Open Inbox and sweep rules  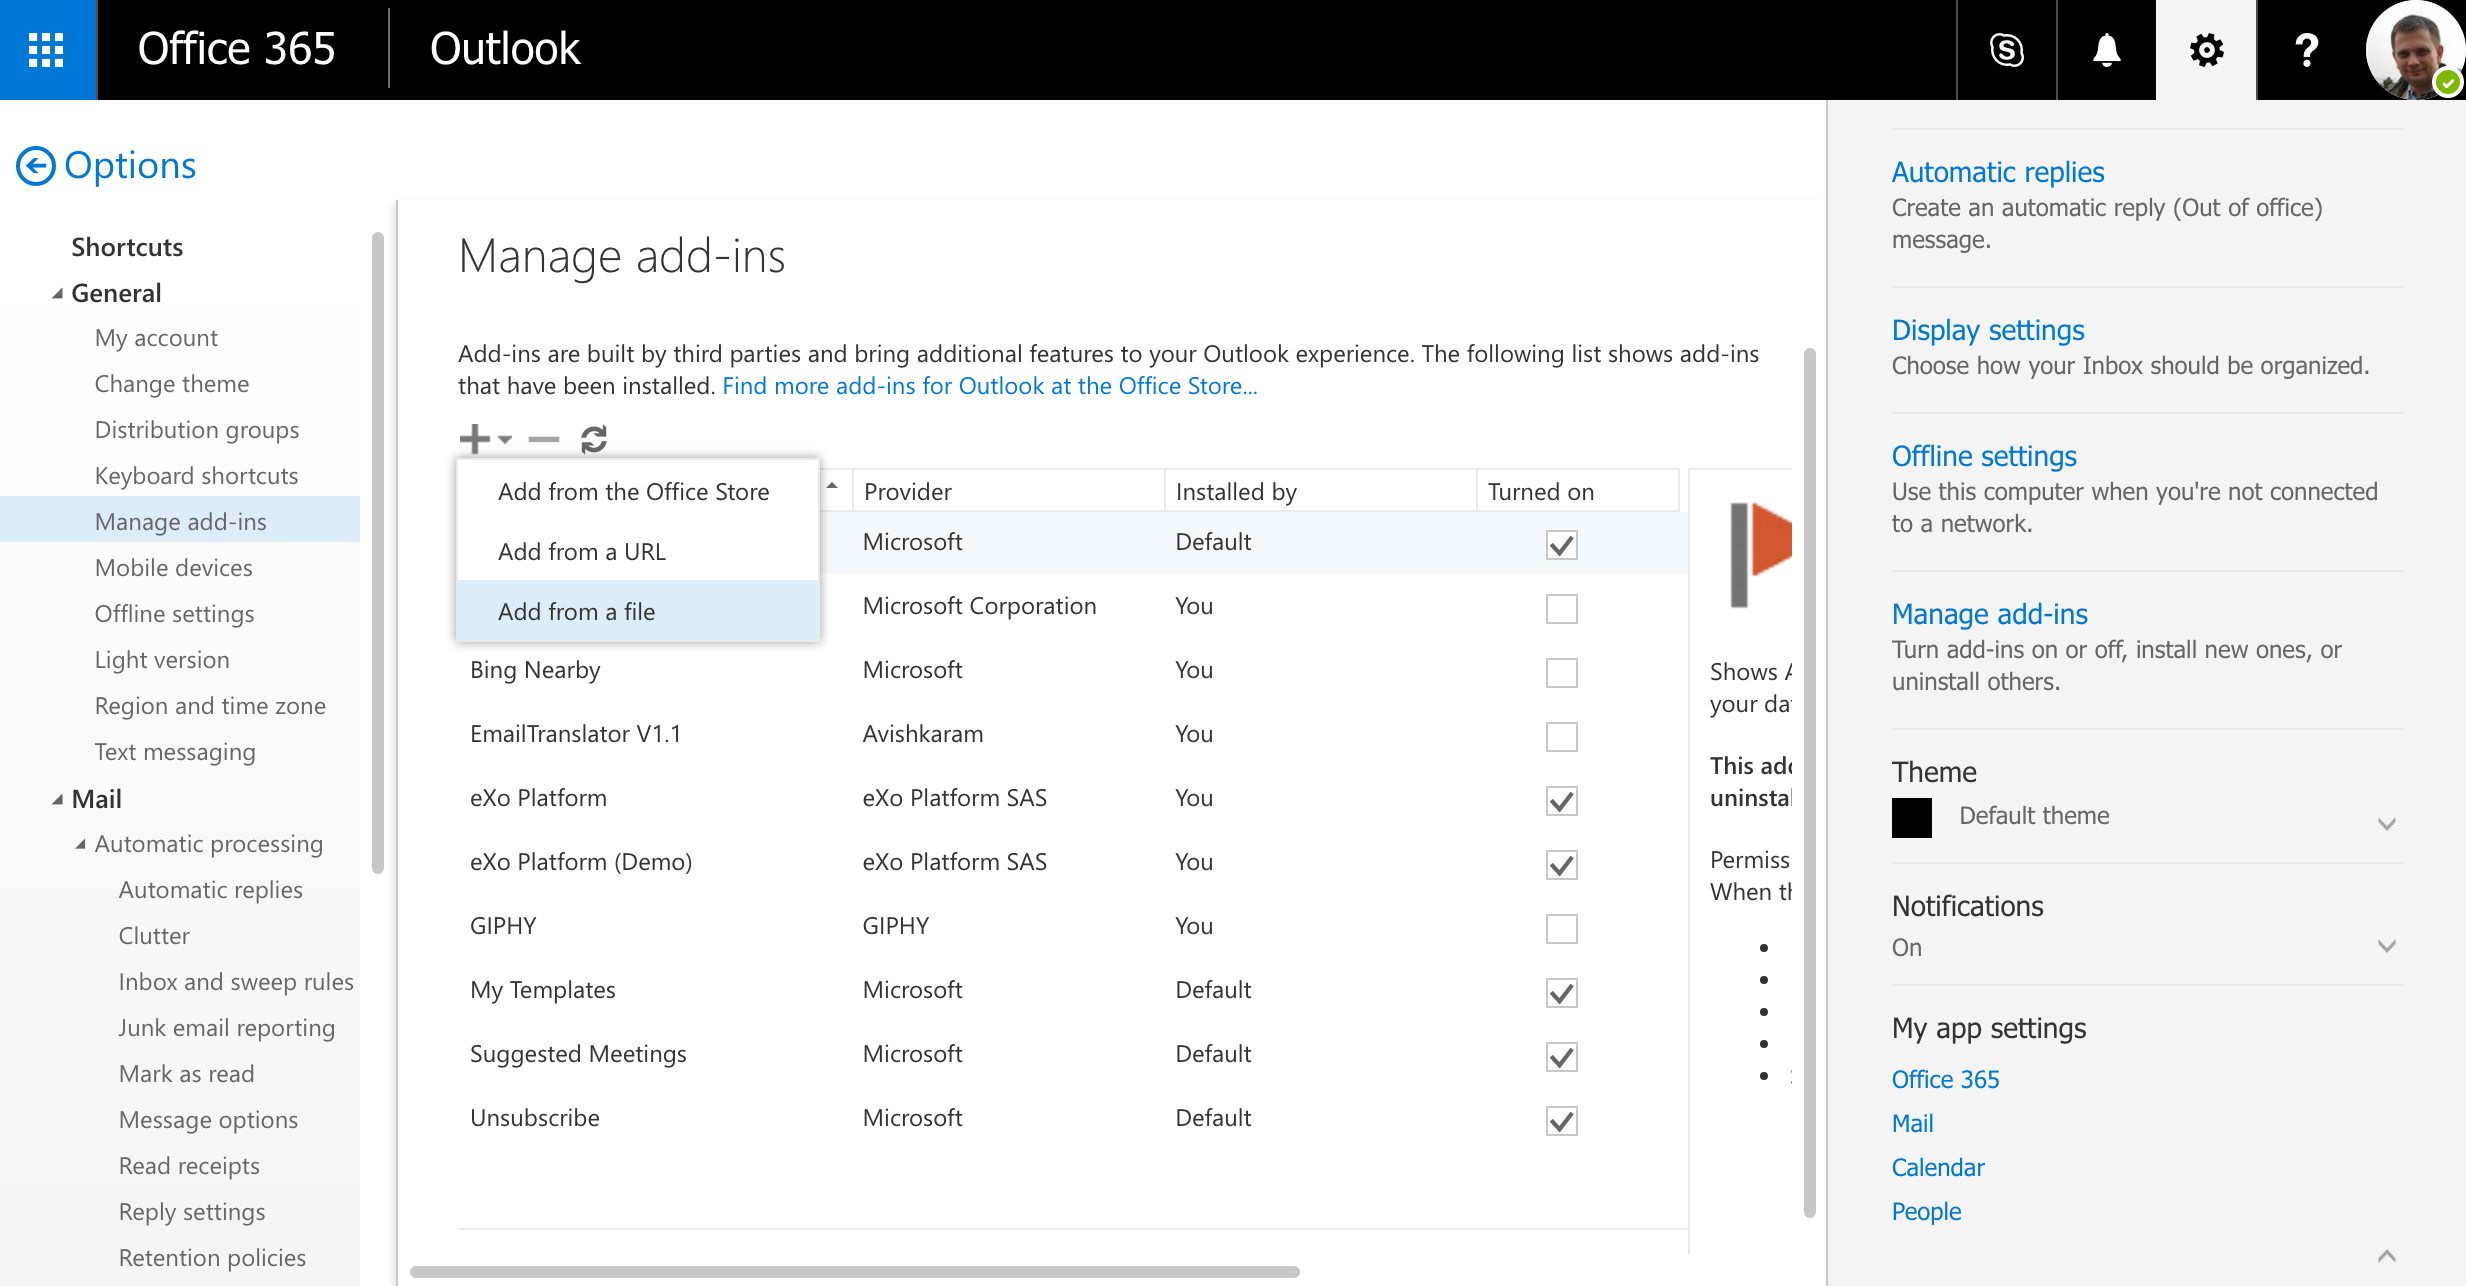[236, 982]
